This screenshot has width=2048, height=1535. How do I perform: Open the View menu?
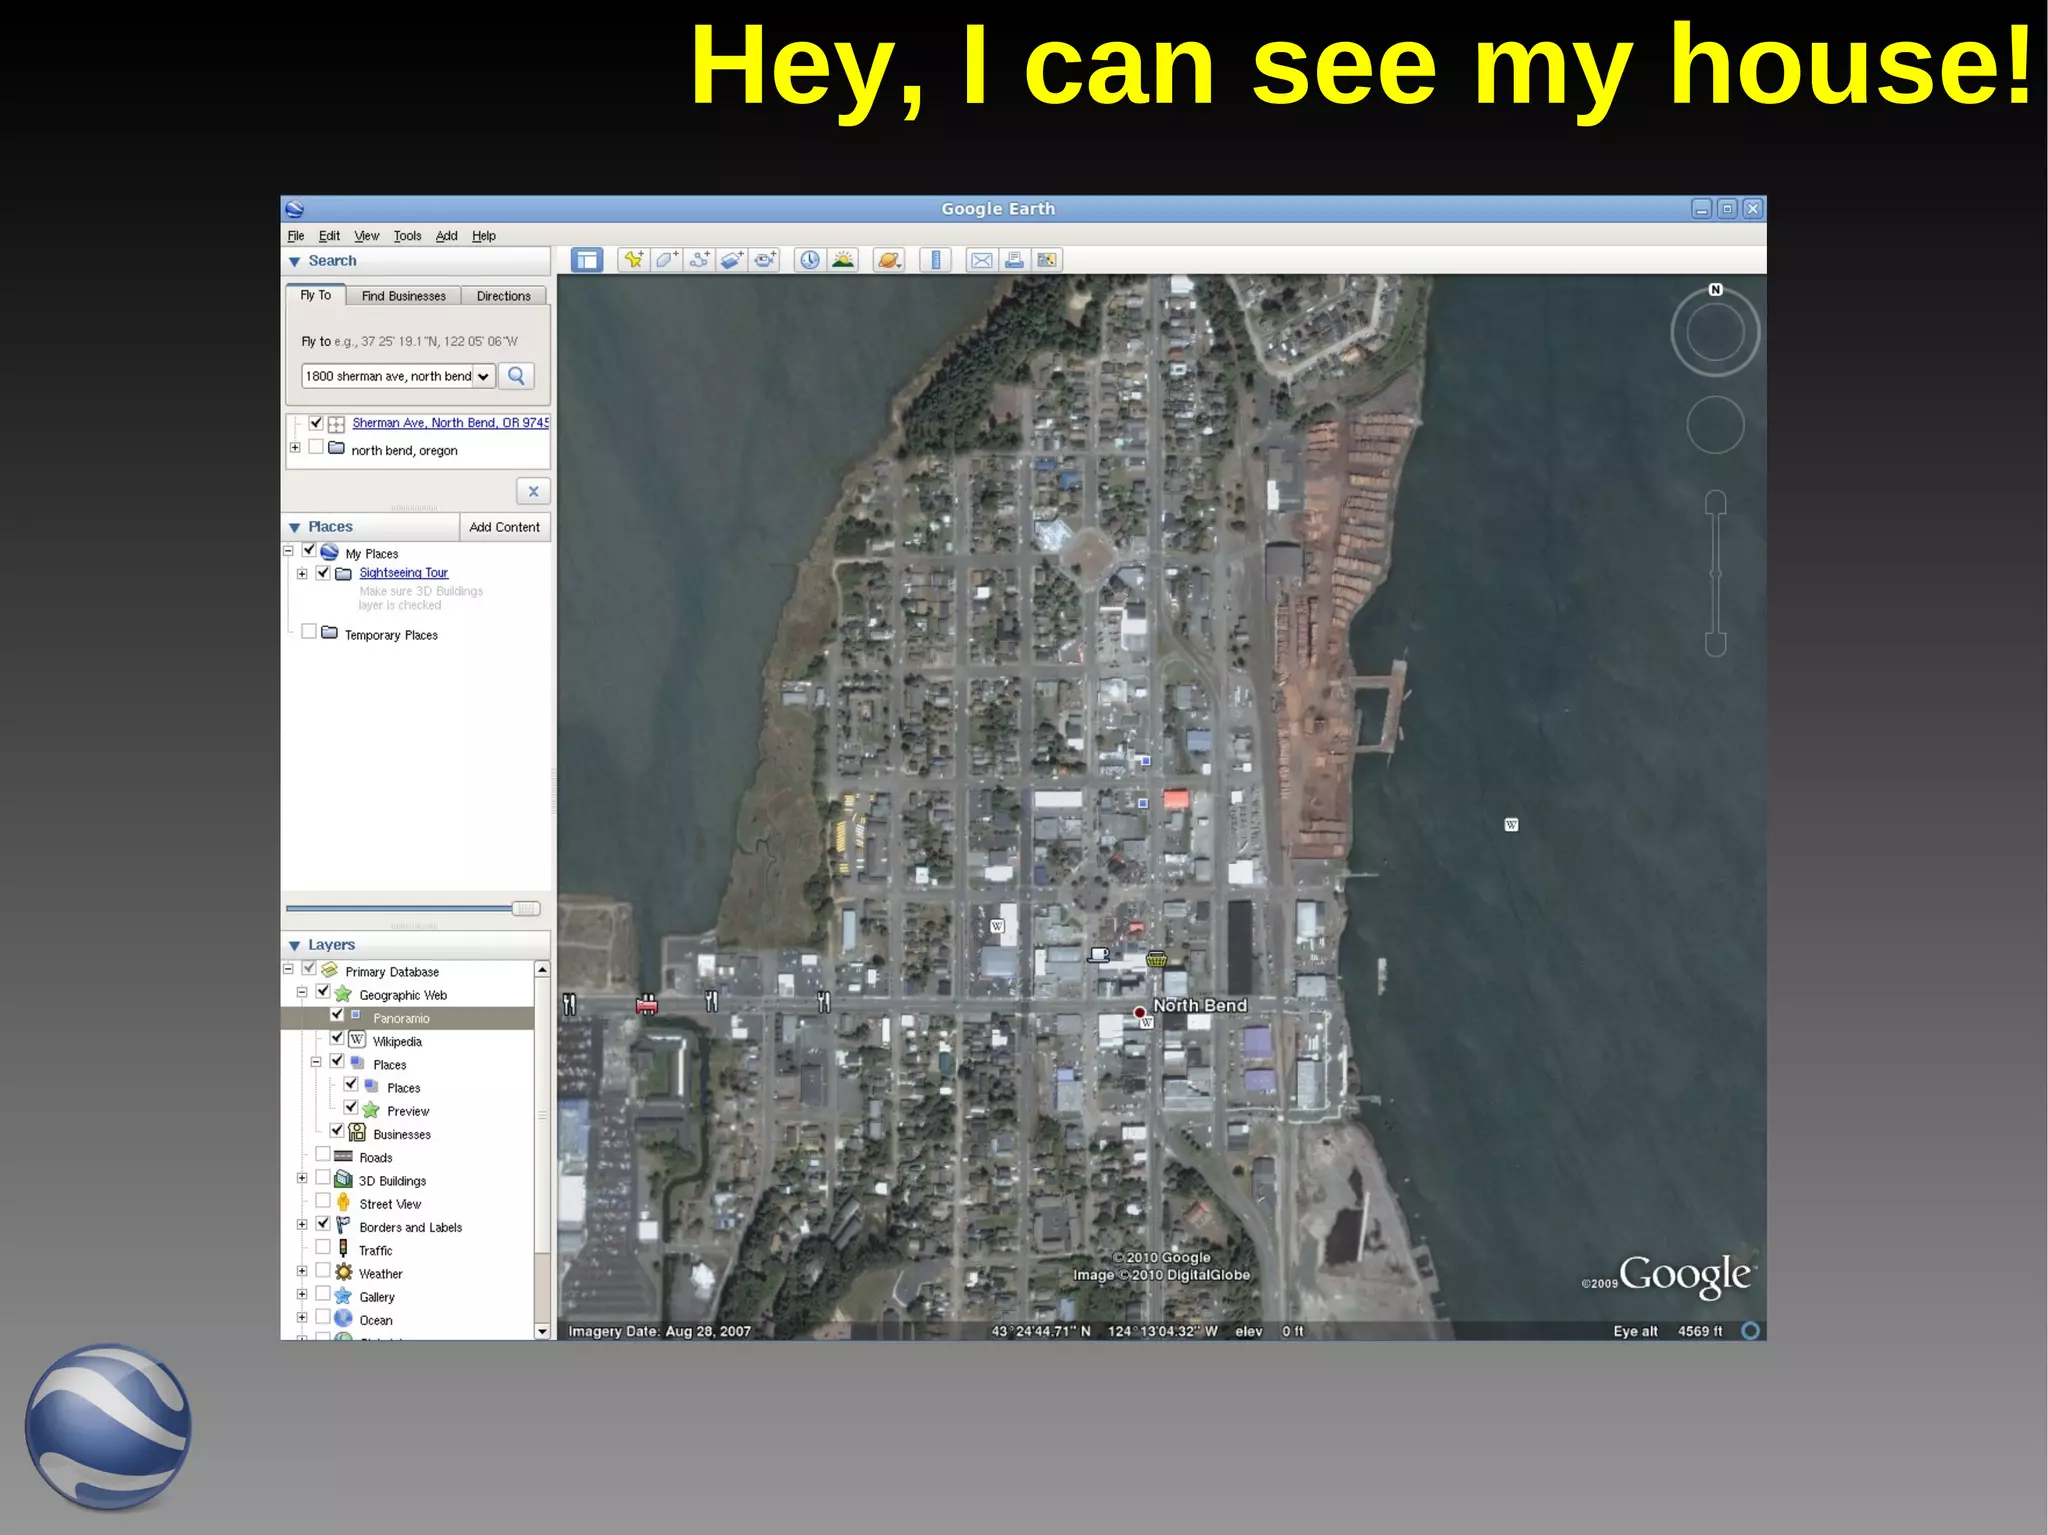click(367, 236)
